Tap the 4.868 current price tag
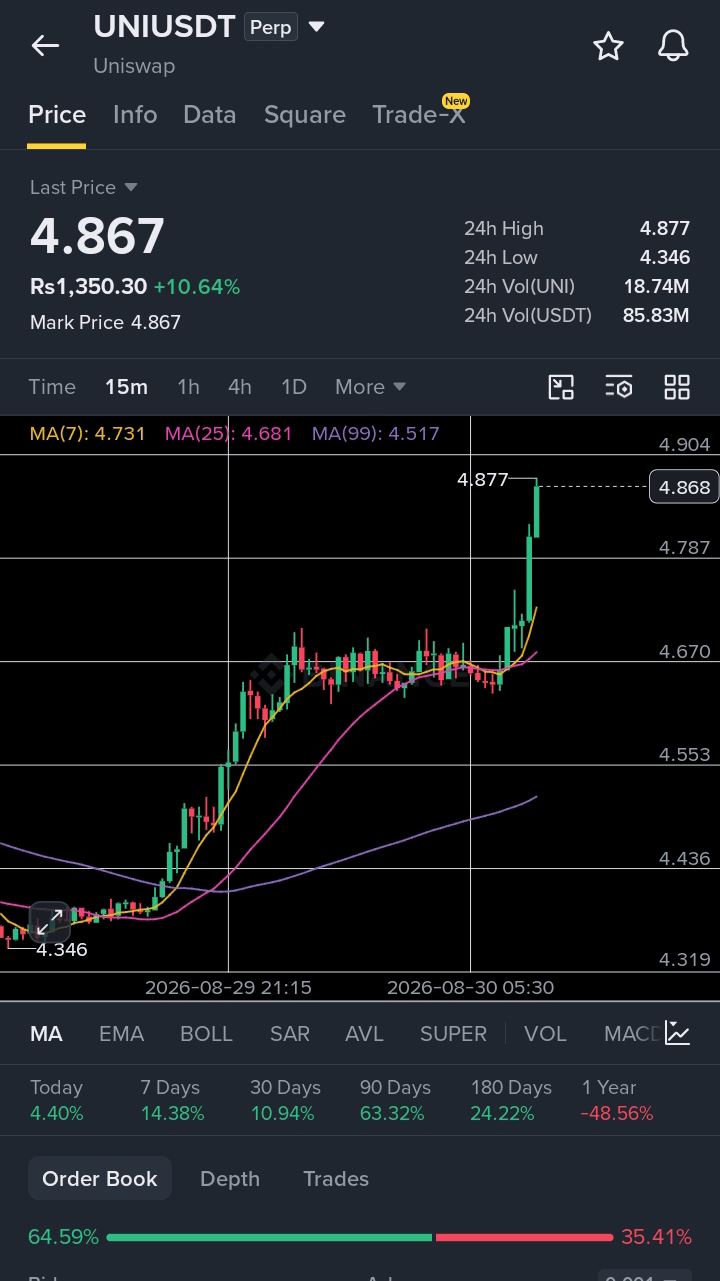The height and width of the screenshot is (1281, 720). click(x=684, y=487)
